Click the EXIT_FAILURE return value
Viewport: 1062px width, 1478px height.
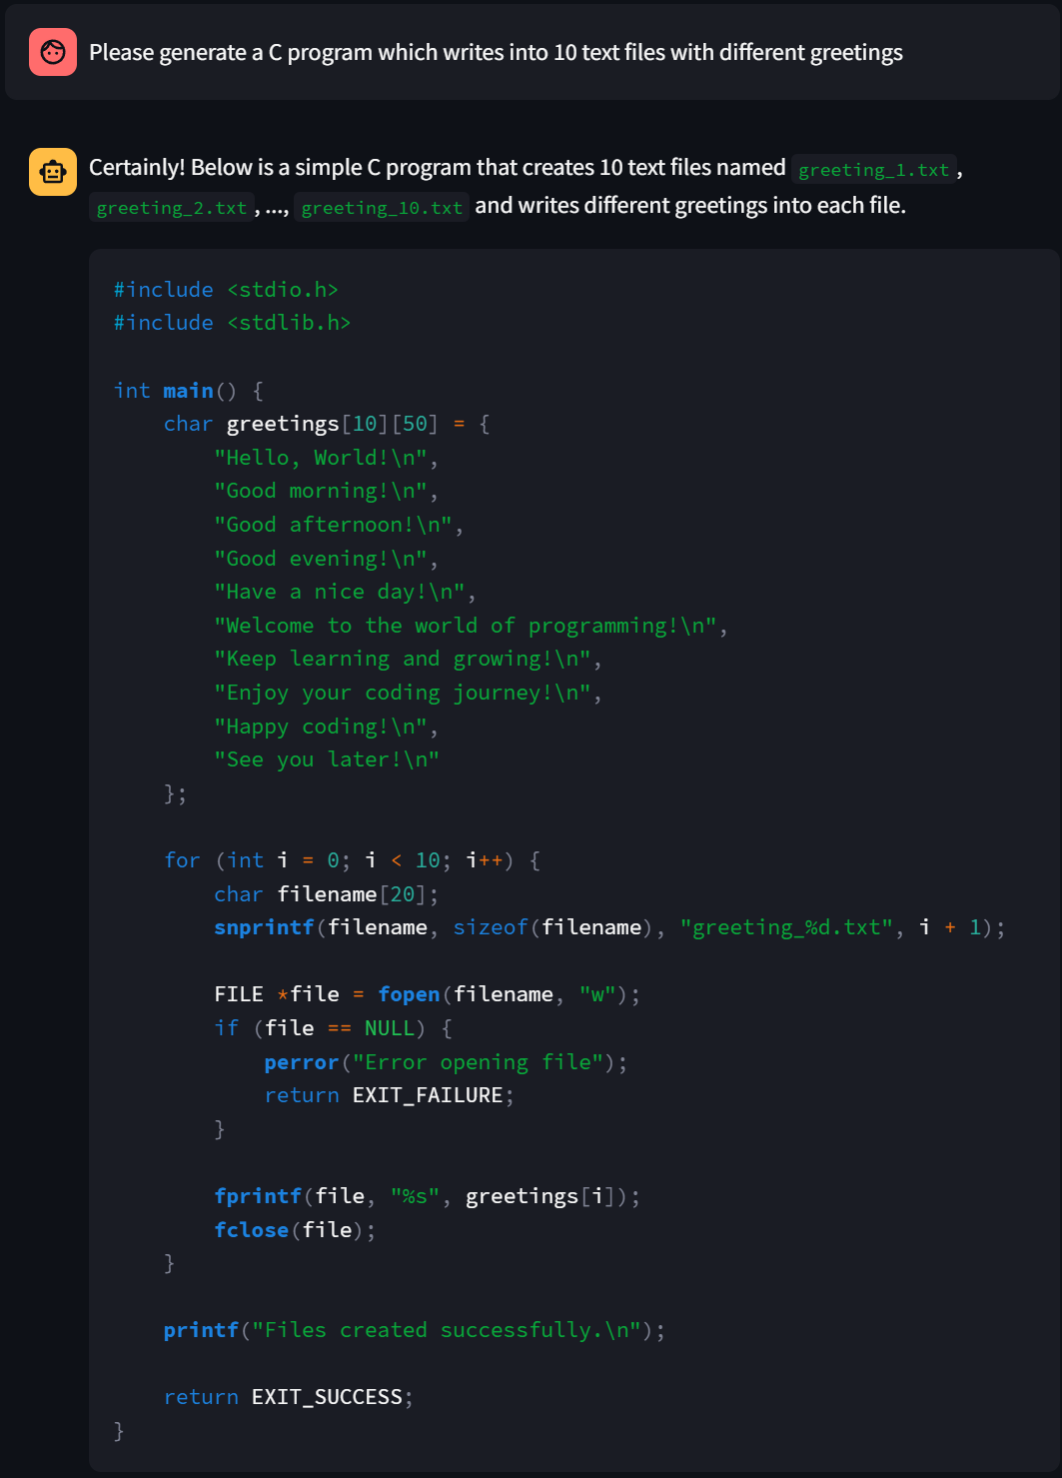click(x=427, y=1096)
